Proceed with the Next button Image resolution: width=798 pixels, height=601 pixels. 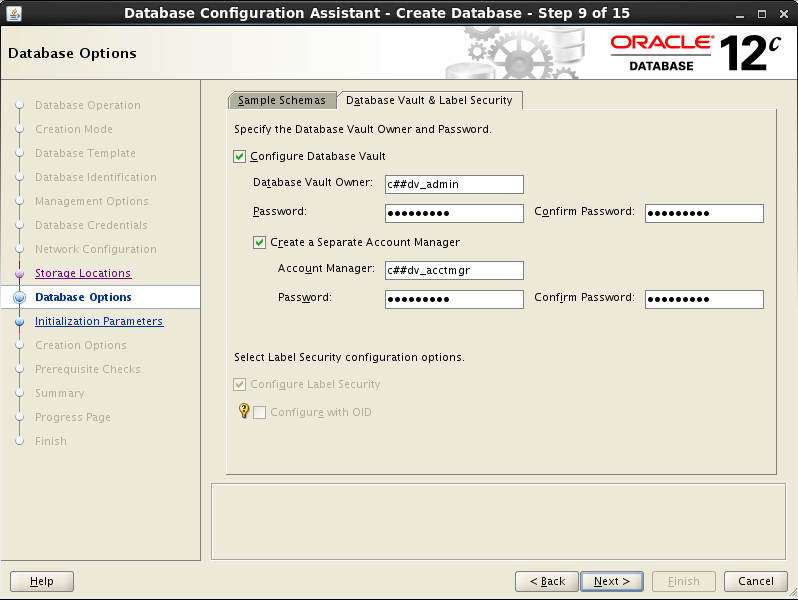click(x=612, y=581)
